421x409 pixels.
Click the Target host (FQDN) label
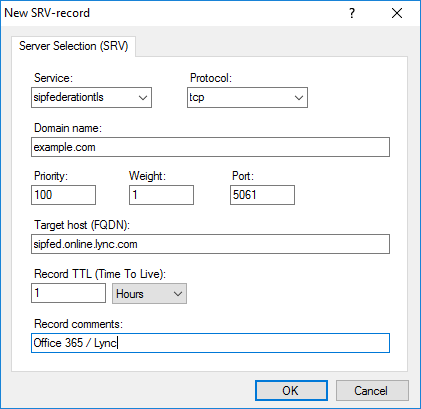tap(82, 225)
